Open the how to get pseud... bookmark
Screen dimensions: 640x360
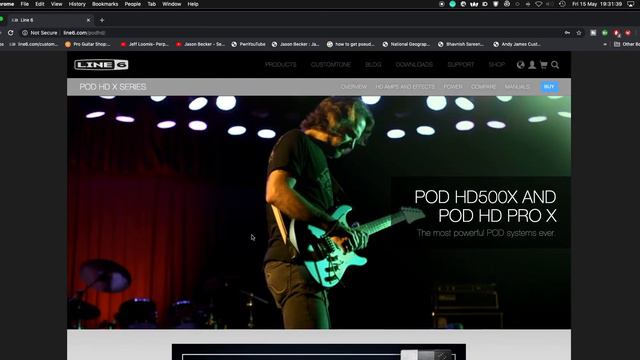(x=351, y=44)
